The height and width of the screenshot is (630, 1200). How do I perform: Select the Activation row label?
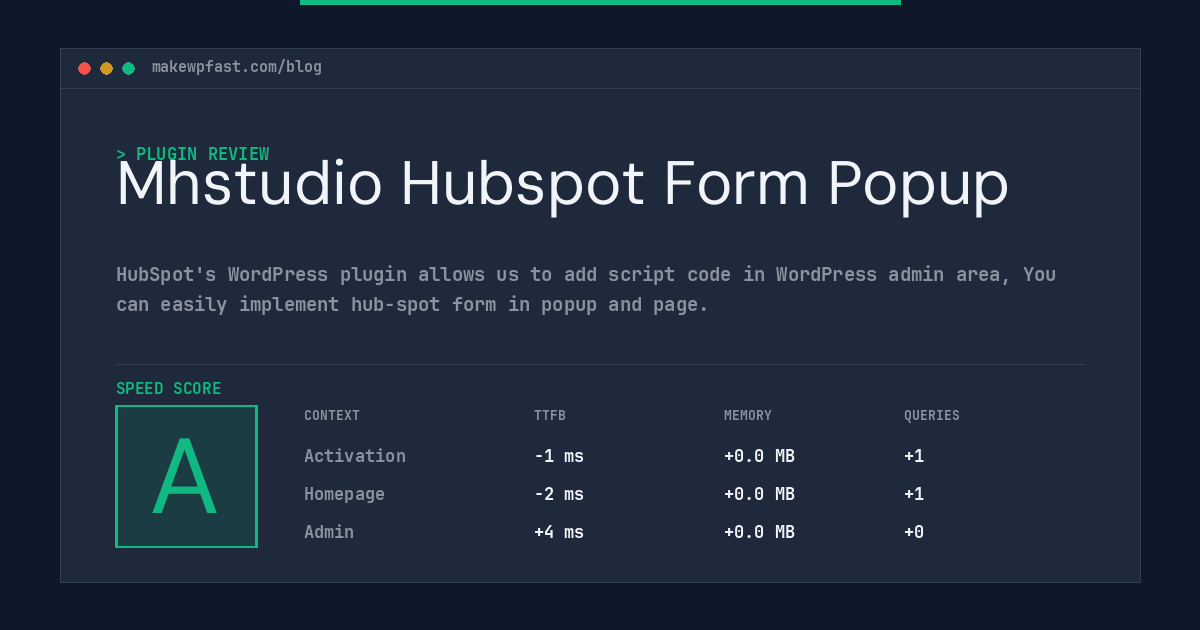click(x=355, y=456)
